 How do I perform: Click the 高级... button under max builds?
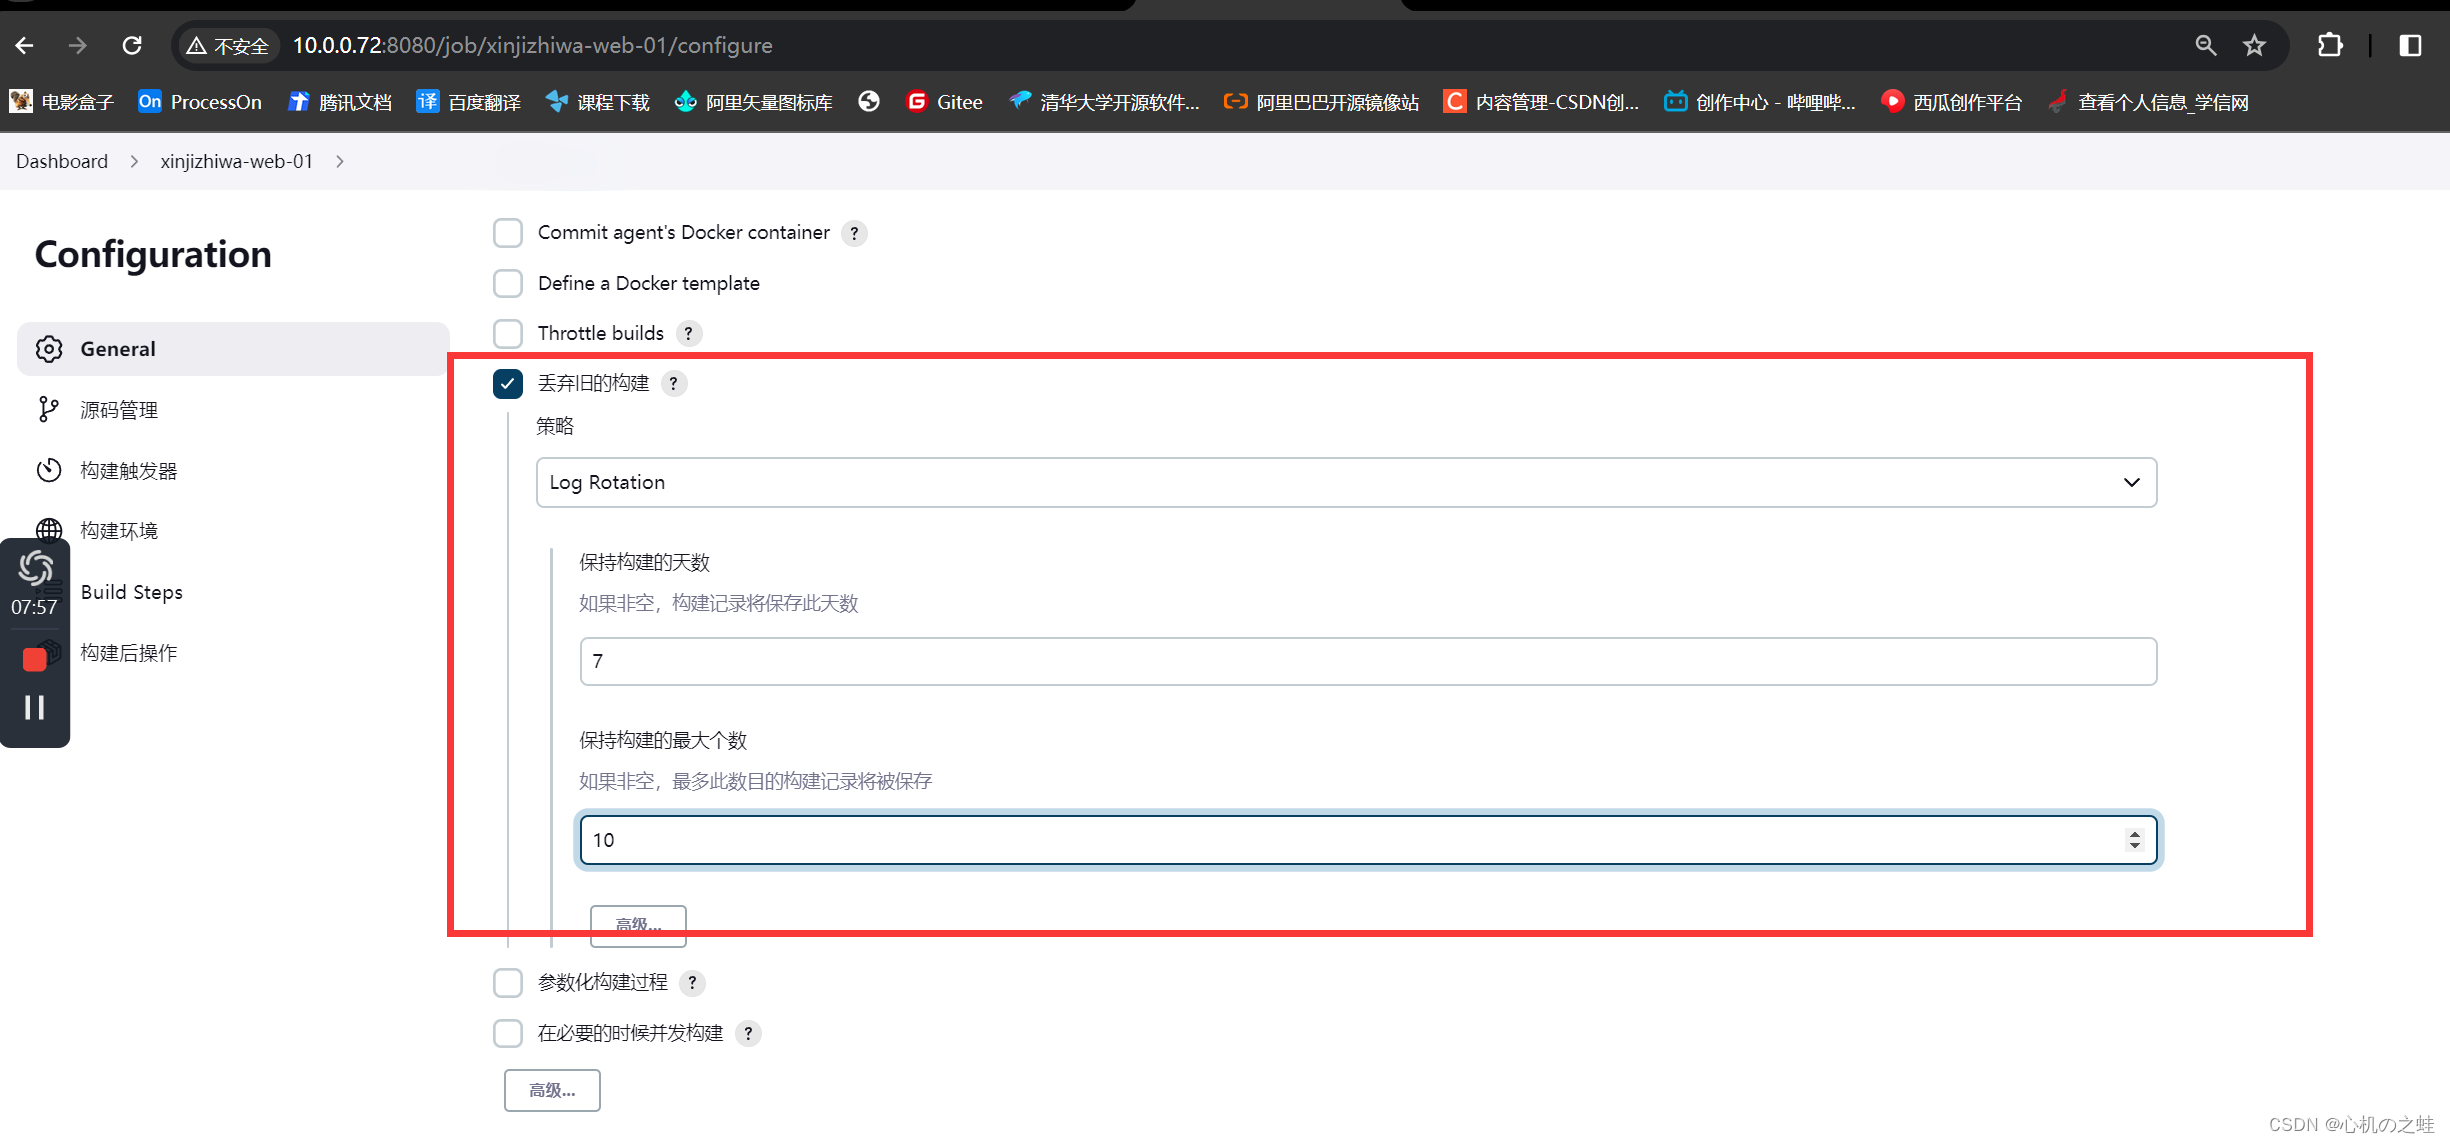pos(638,925)
